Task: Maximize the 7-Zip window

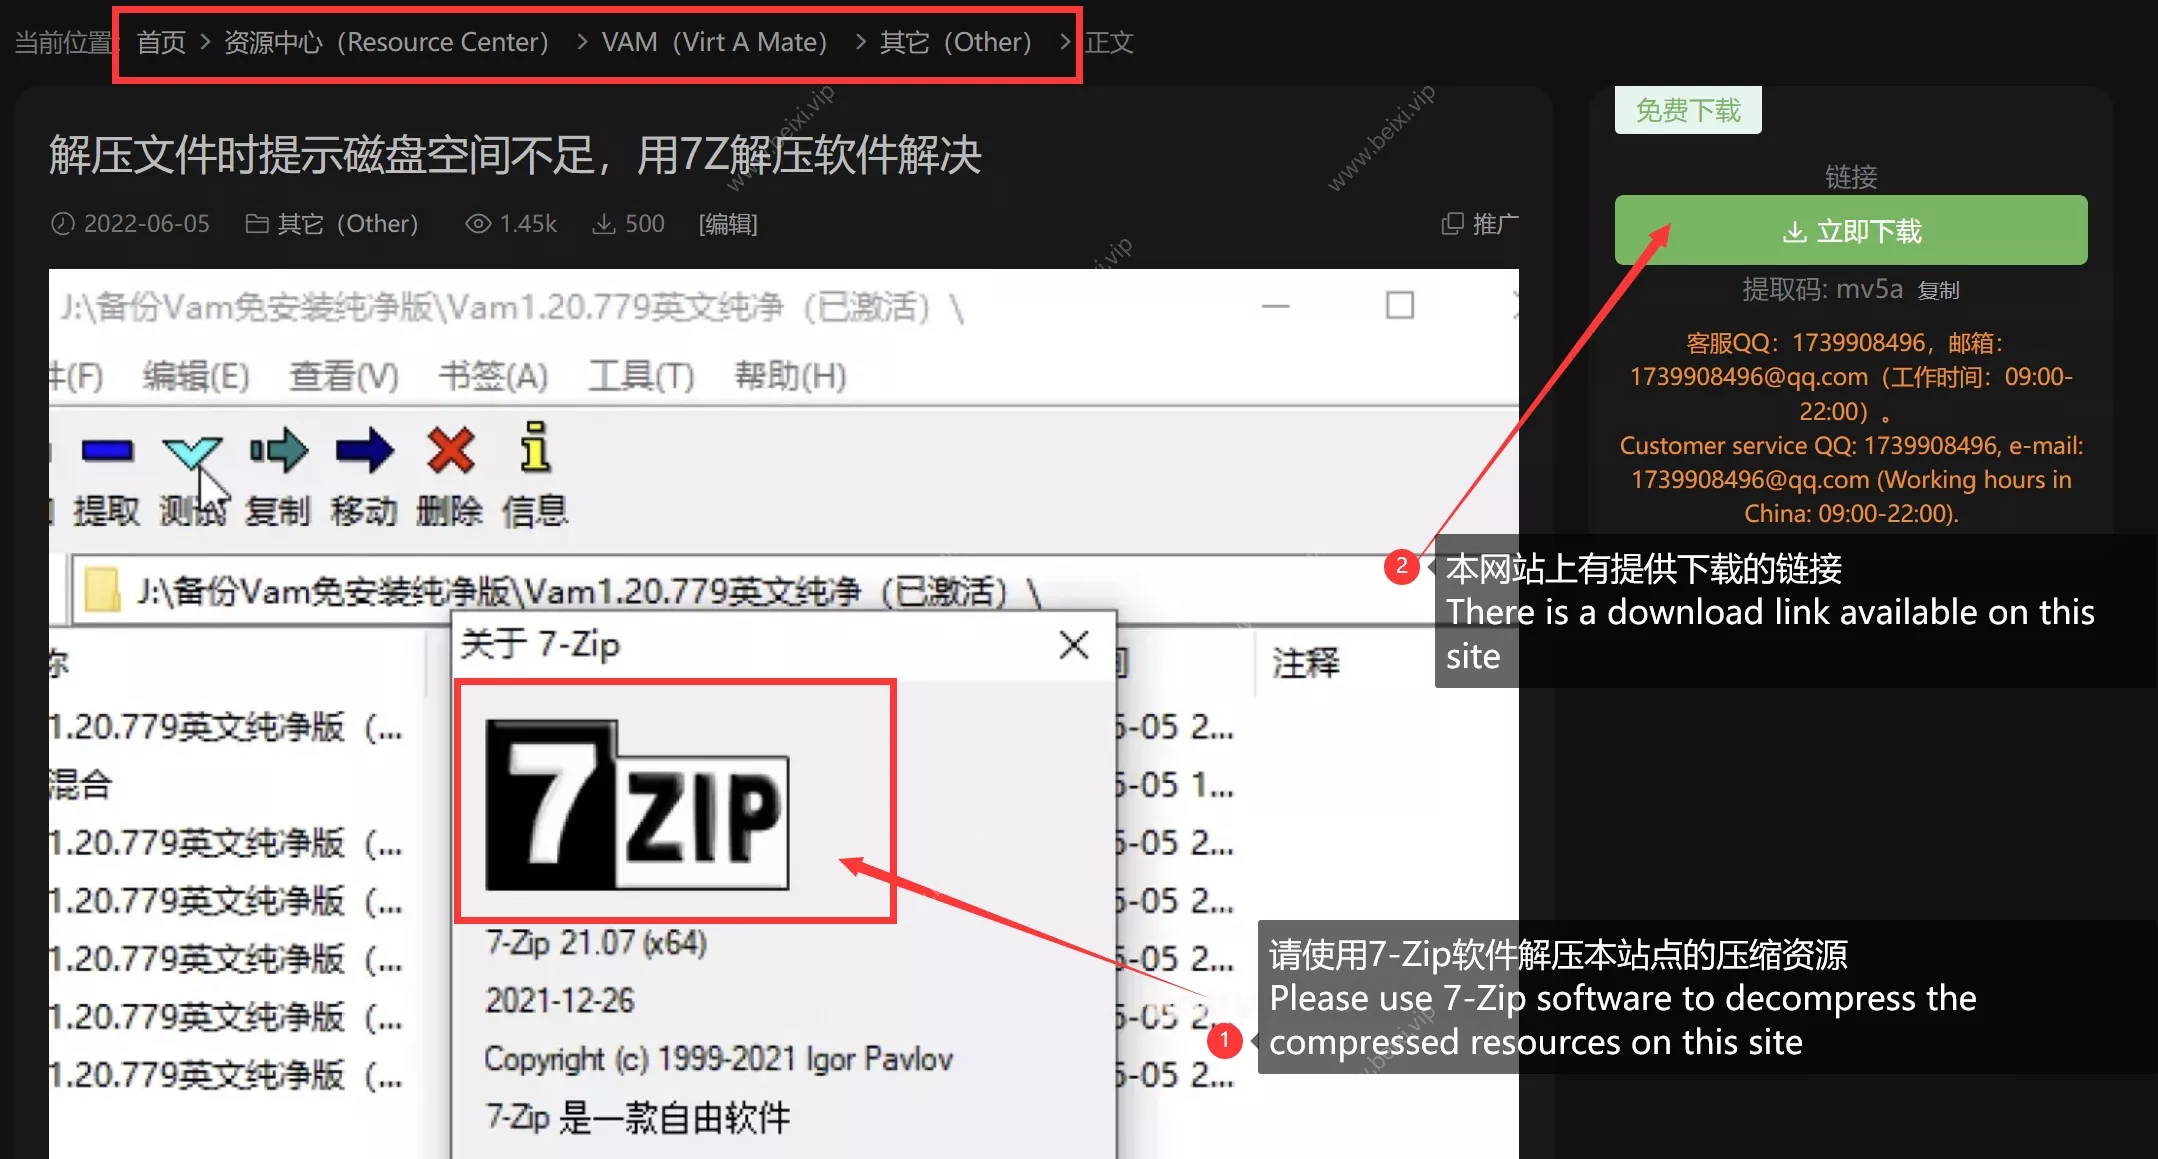Action: pos(1400,305)
